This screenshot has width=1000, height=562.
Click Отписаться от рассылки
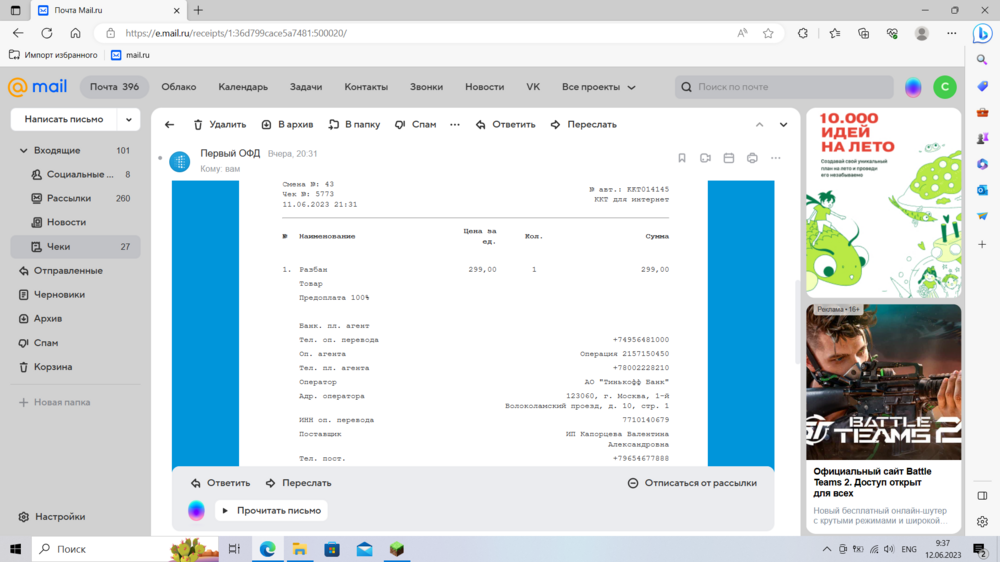(693, 483)
